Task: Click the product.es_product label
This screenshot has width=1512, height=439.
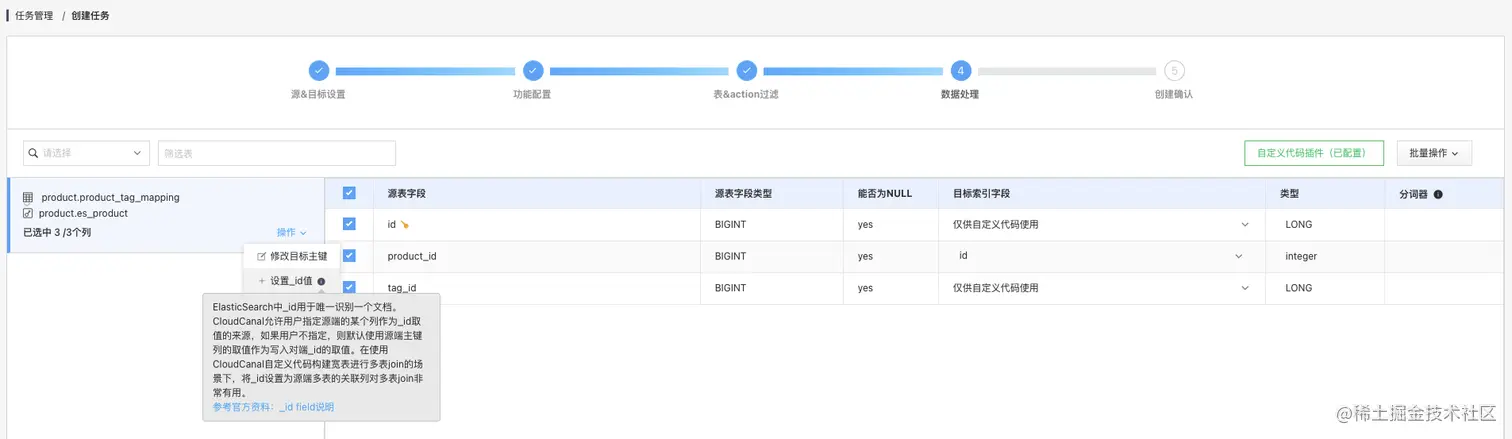Action: point(83,213)
